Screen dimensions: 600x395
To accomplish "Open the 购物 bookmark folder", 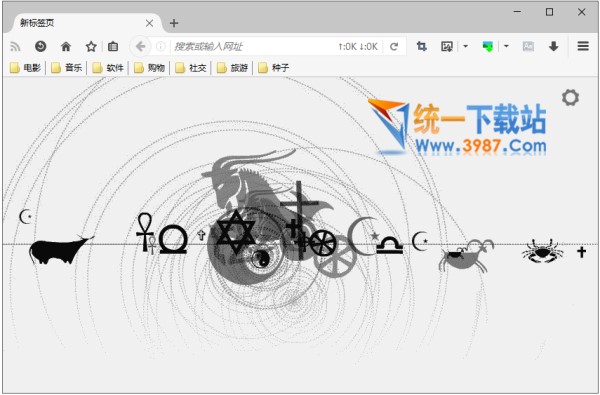I will 149,68.
